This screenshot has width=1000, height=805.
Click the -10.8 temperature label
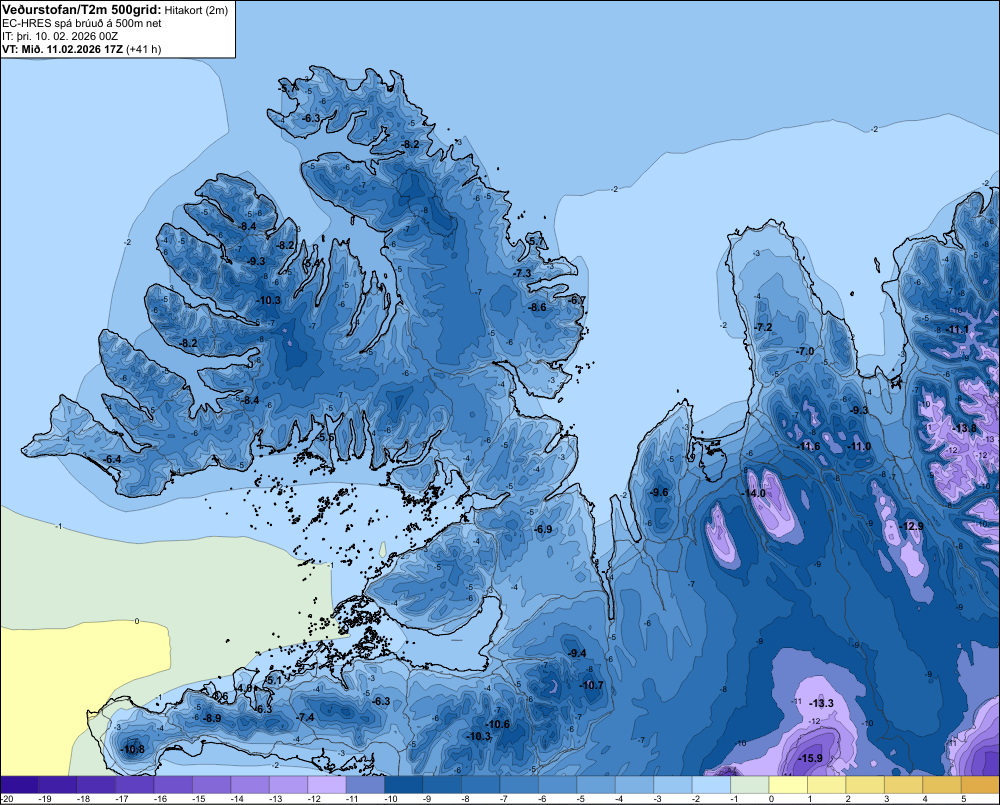[x=132, y=749]
